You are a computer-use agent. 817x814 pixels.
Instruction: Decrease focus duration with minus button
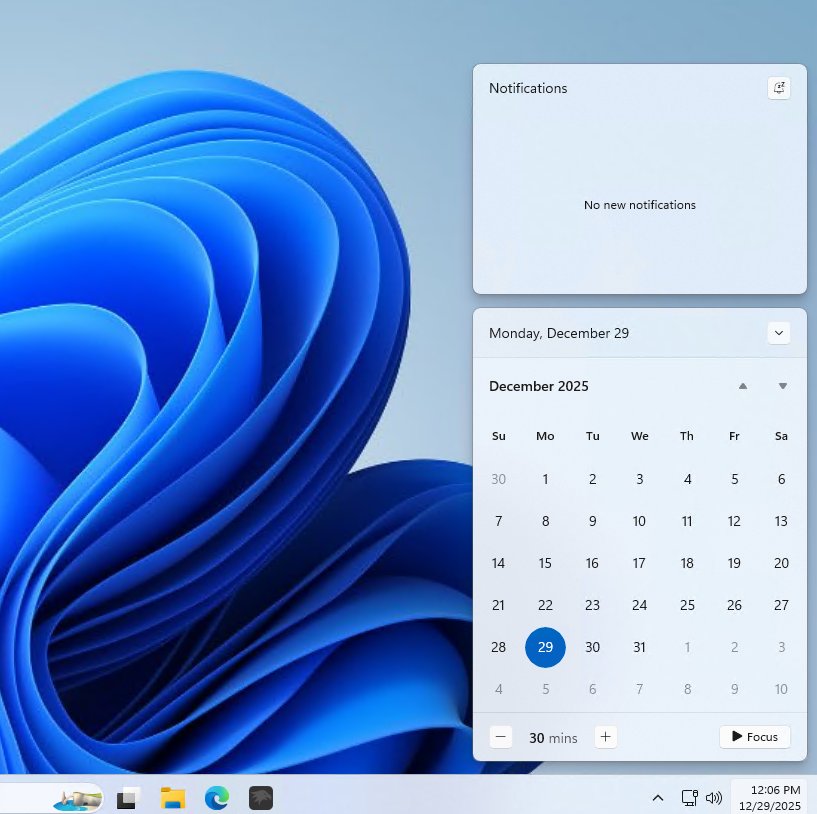click(x=502, y=737)
